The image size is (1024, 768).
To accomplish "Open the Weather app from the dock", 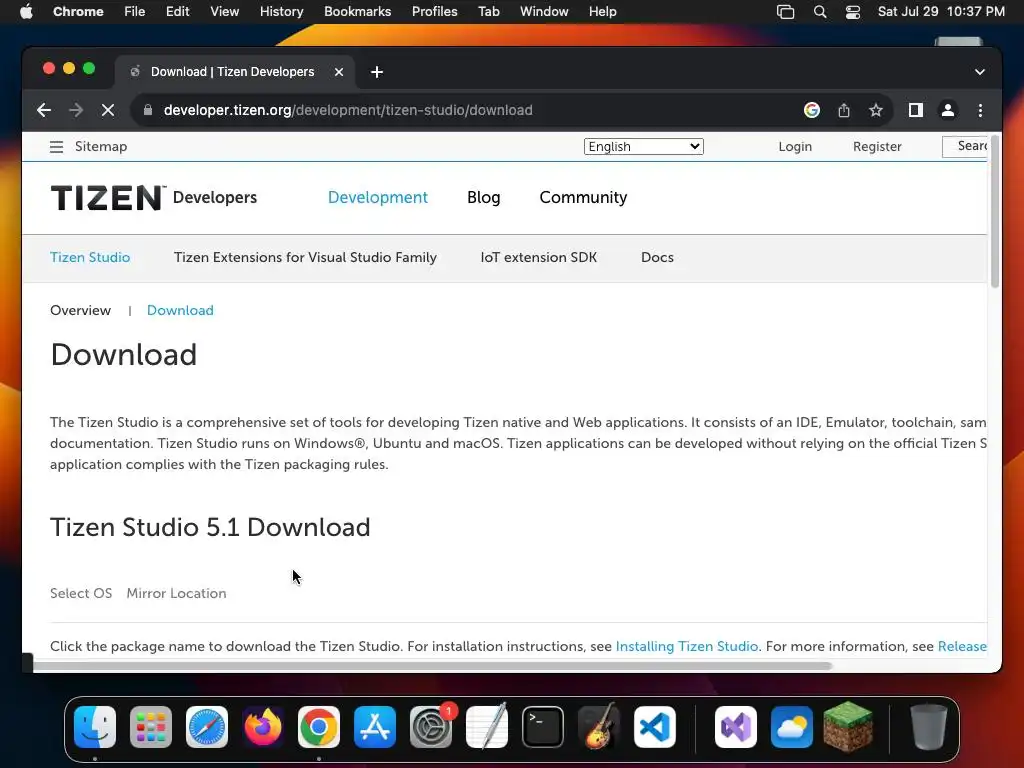I will (x=792, y=727).
